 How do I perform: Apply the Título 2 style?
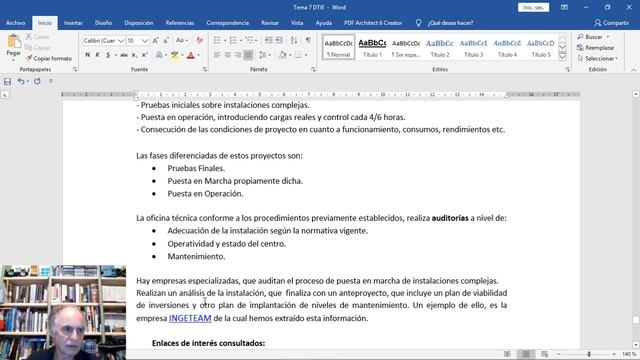point(440,47)
